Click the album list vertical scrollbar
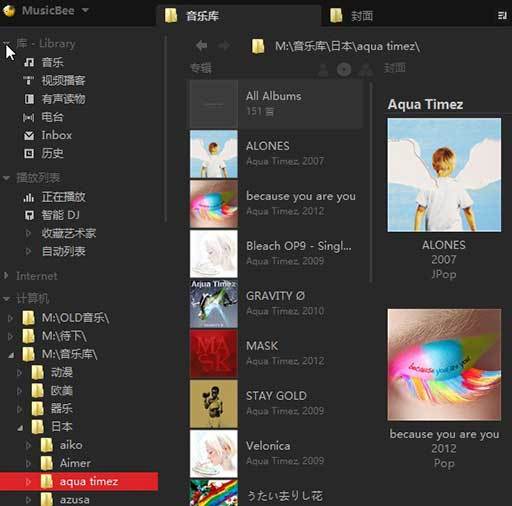Viewport: 512px width, 506px height. 370,182
